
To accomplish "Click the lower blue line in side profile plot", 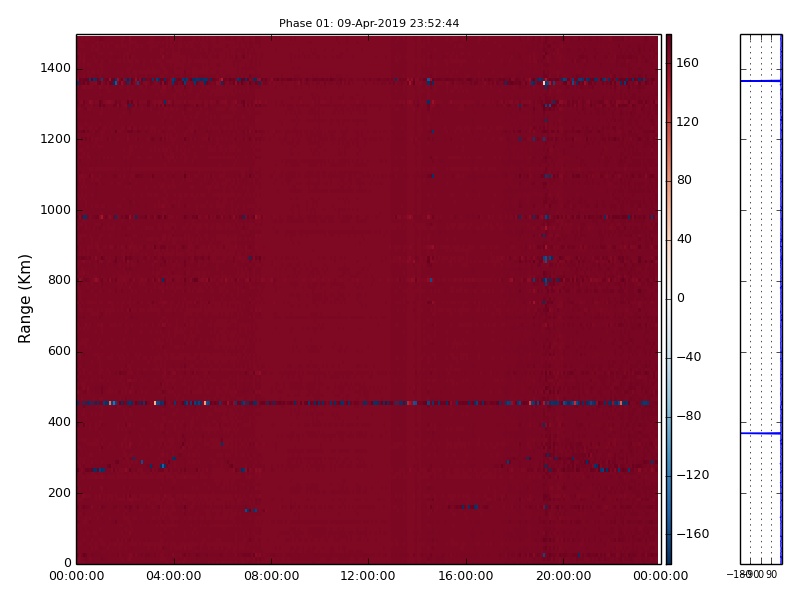I will coord(761,434).
